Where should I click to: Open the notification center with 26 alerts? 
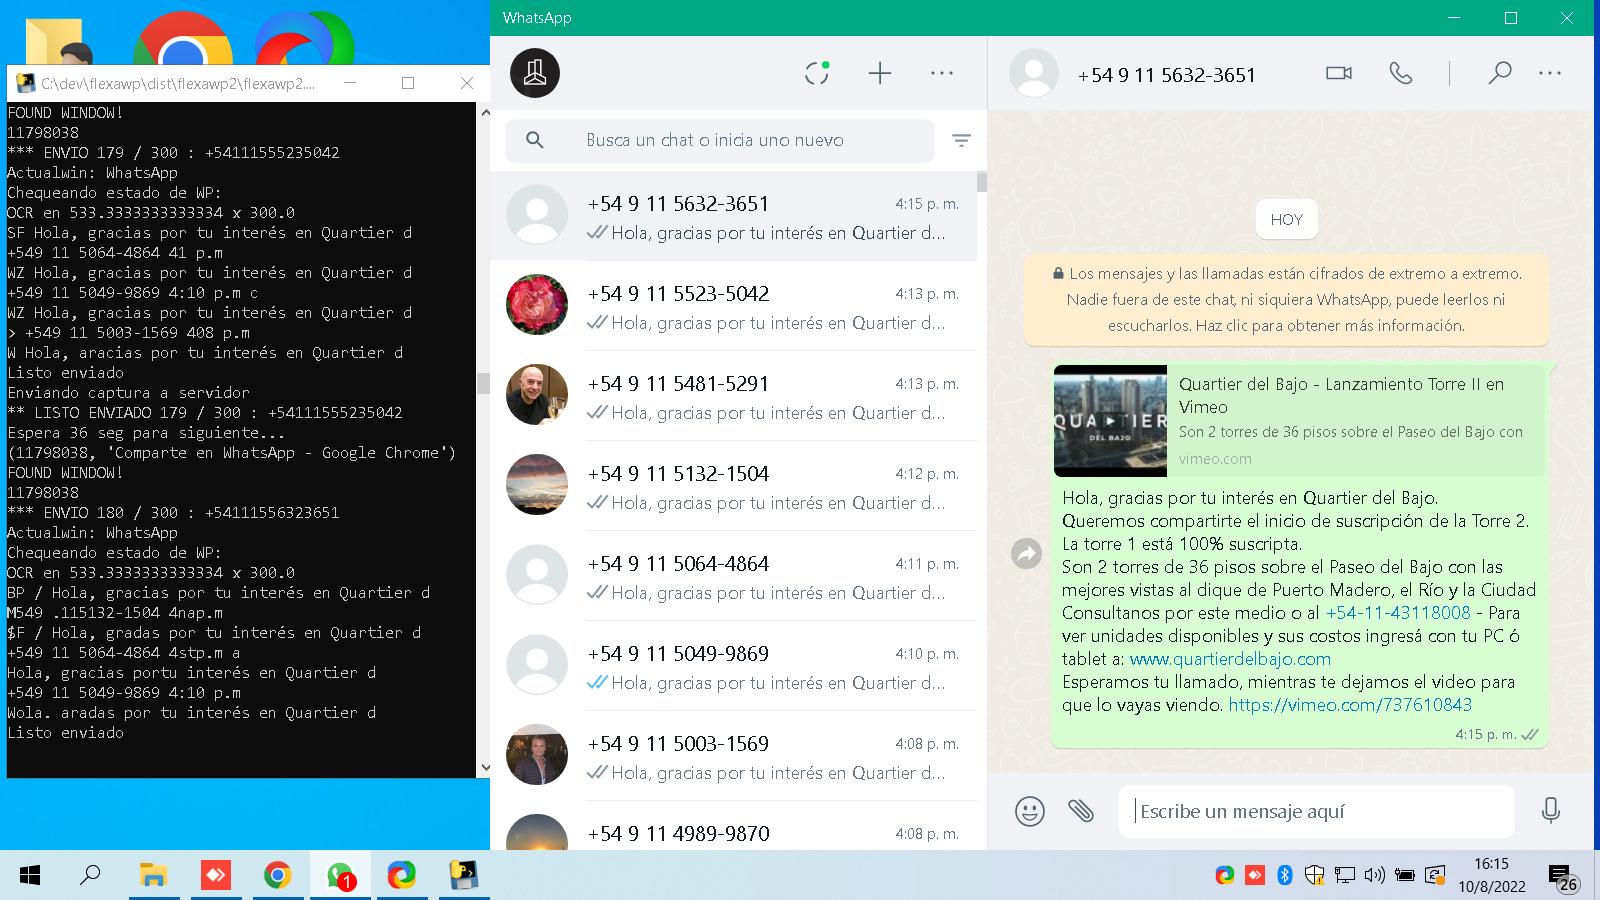pyautogui.click(x=1563, y=878)
